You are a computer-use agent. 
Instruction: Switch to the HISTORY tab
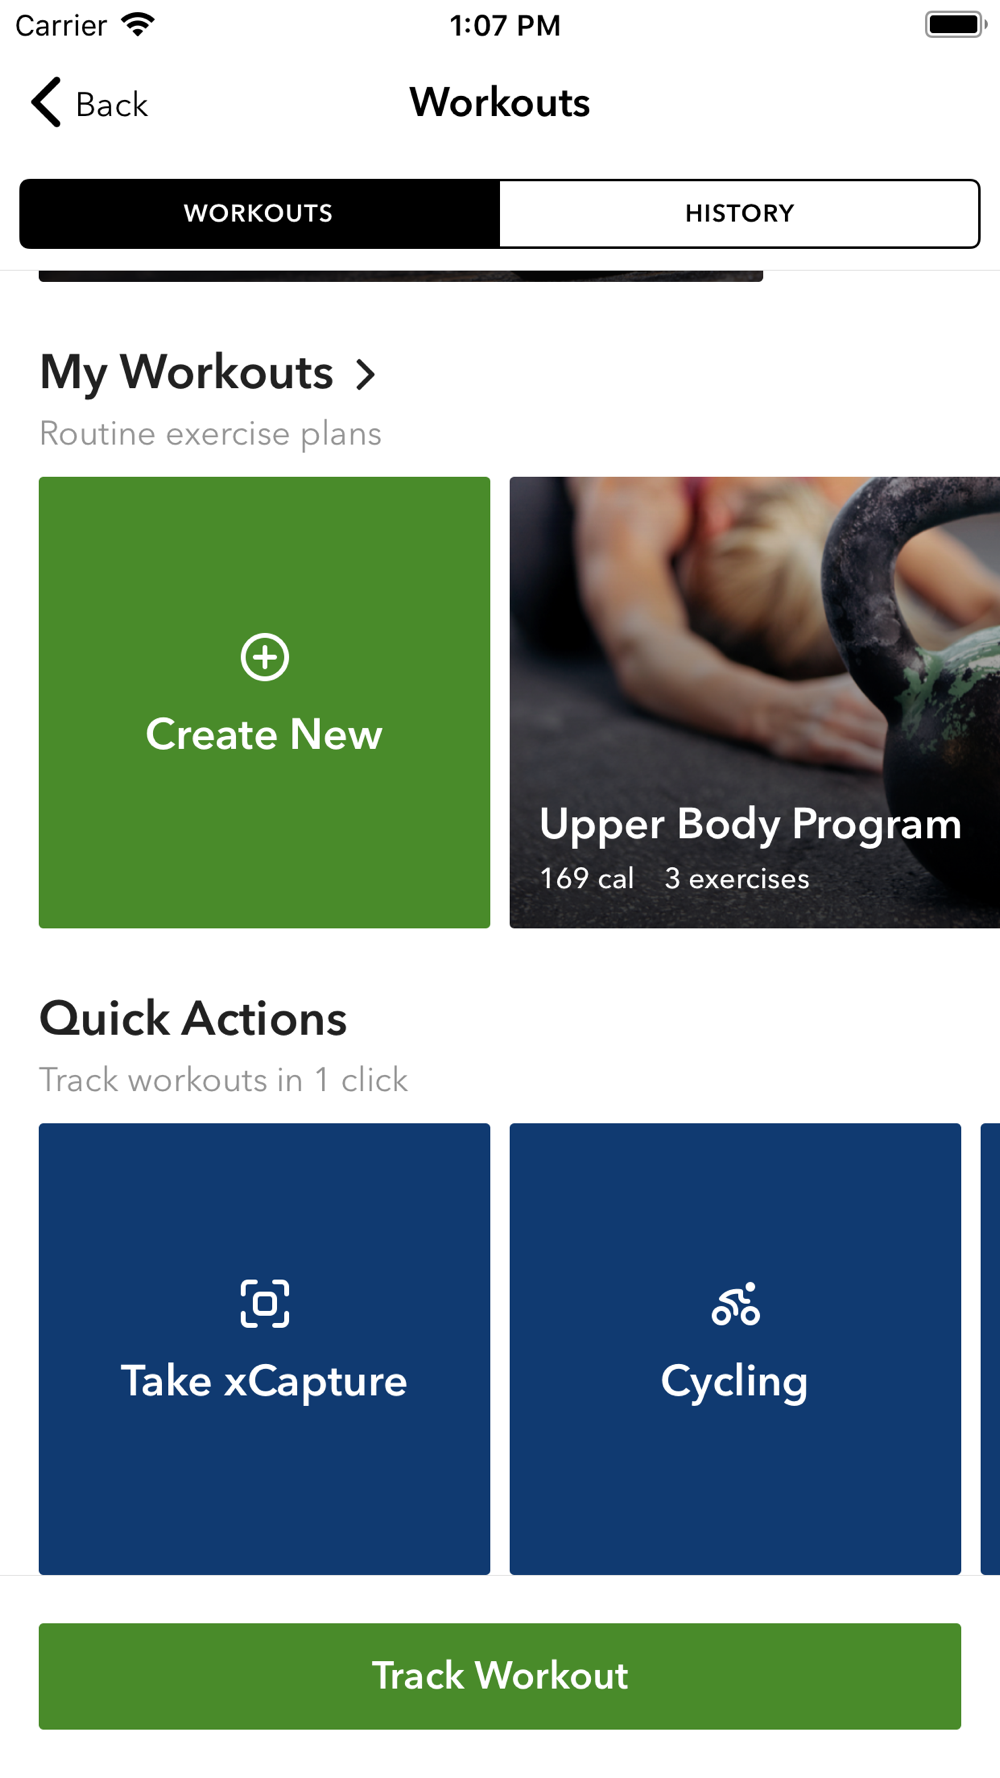coord(740,213)
